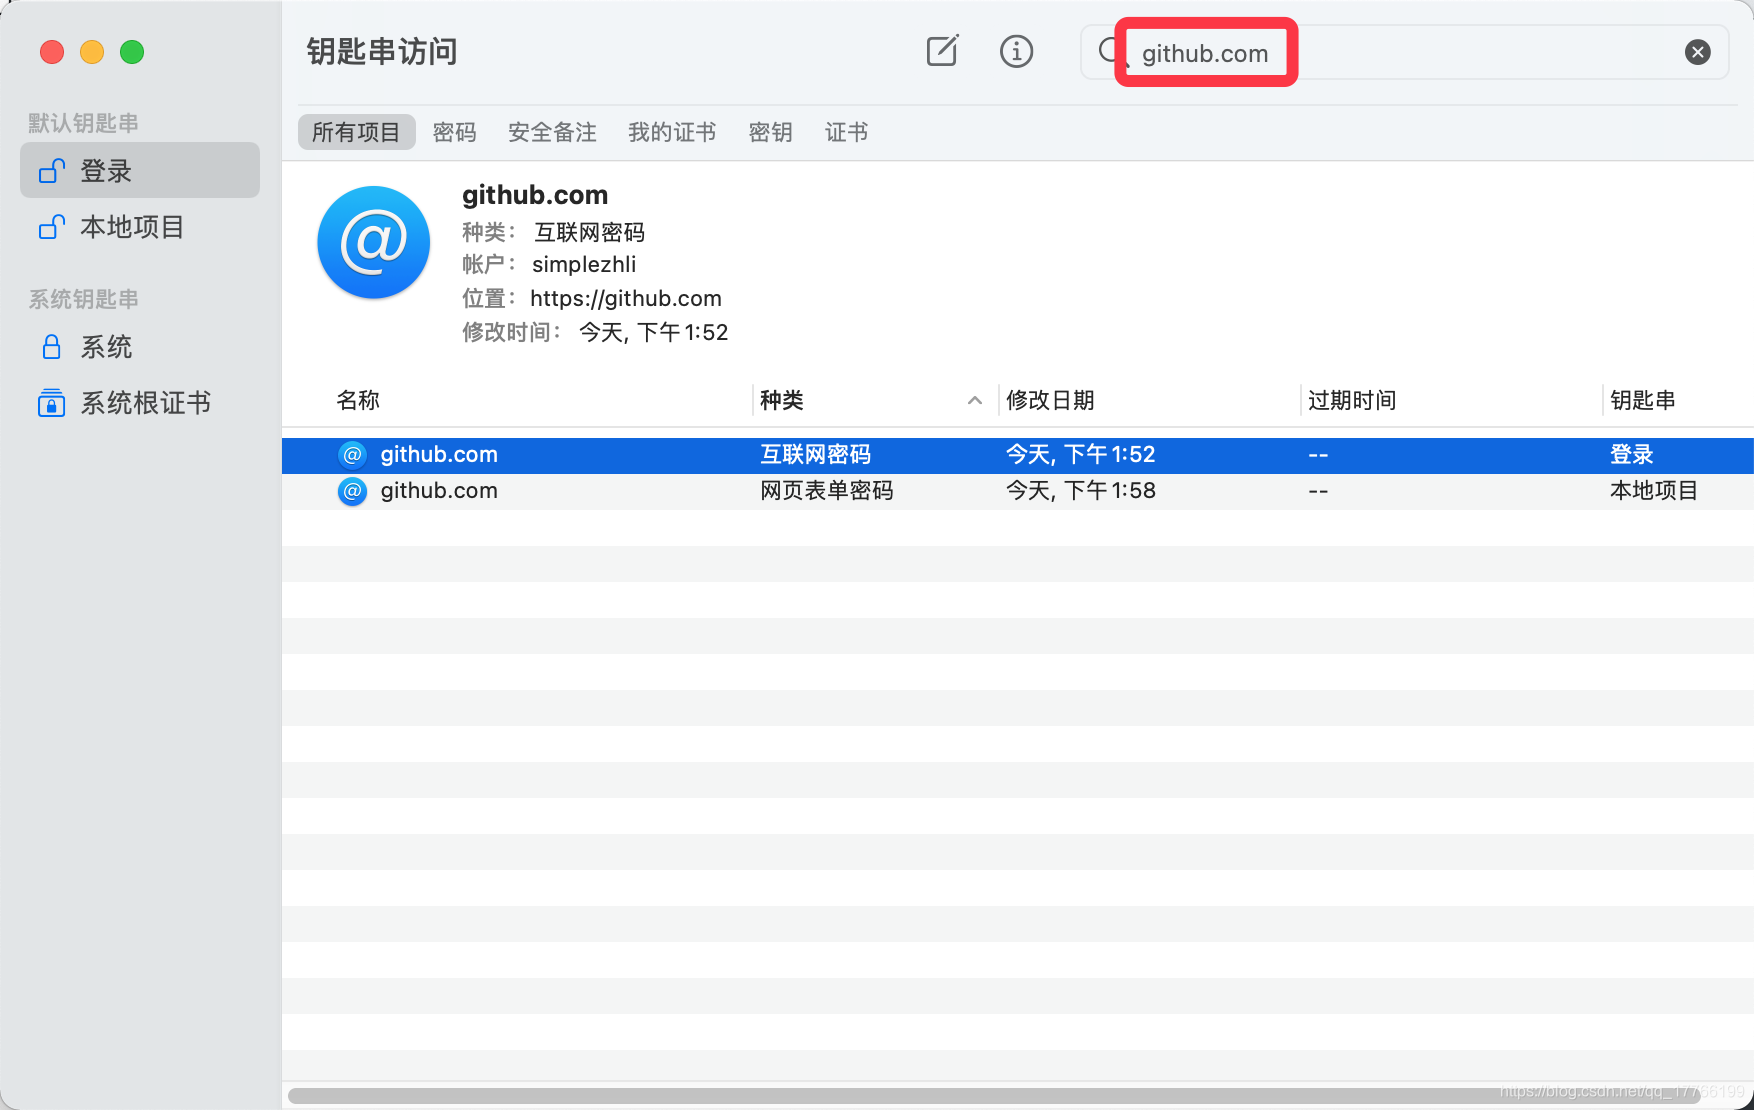Sort by the 名称 column header
This screenshot has width=1754, height=1110.
358,400
